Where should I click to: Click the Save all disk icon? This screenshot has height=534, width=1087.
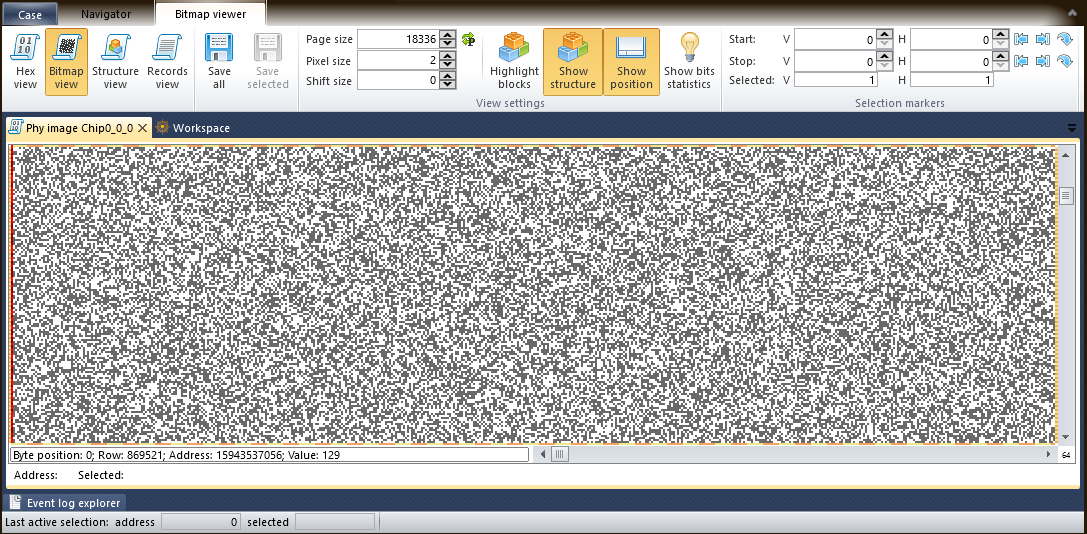(x=219, y=49)
